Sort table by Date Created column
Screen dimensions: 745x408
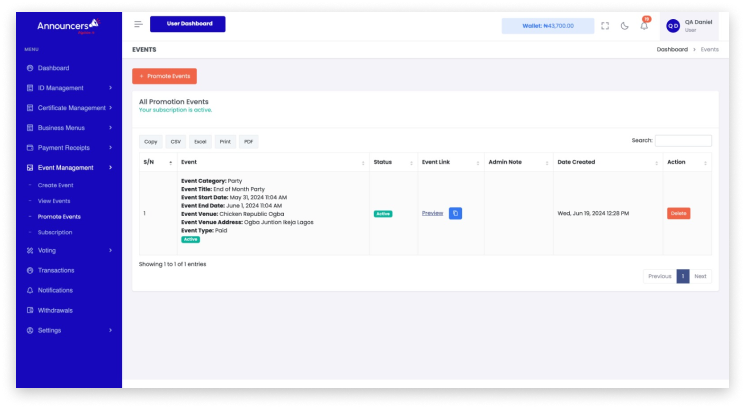tap(605, 162)
